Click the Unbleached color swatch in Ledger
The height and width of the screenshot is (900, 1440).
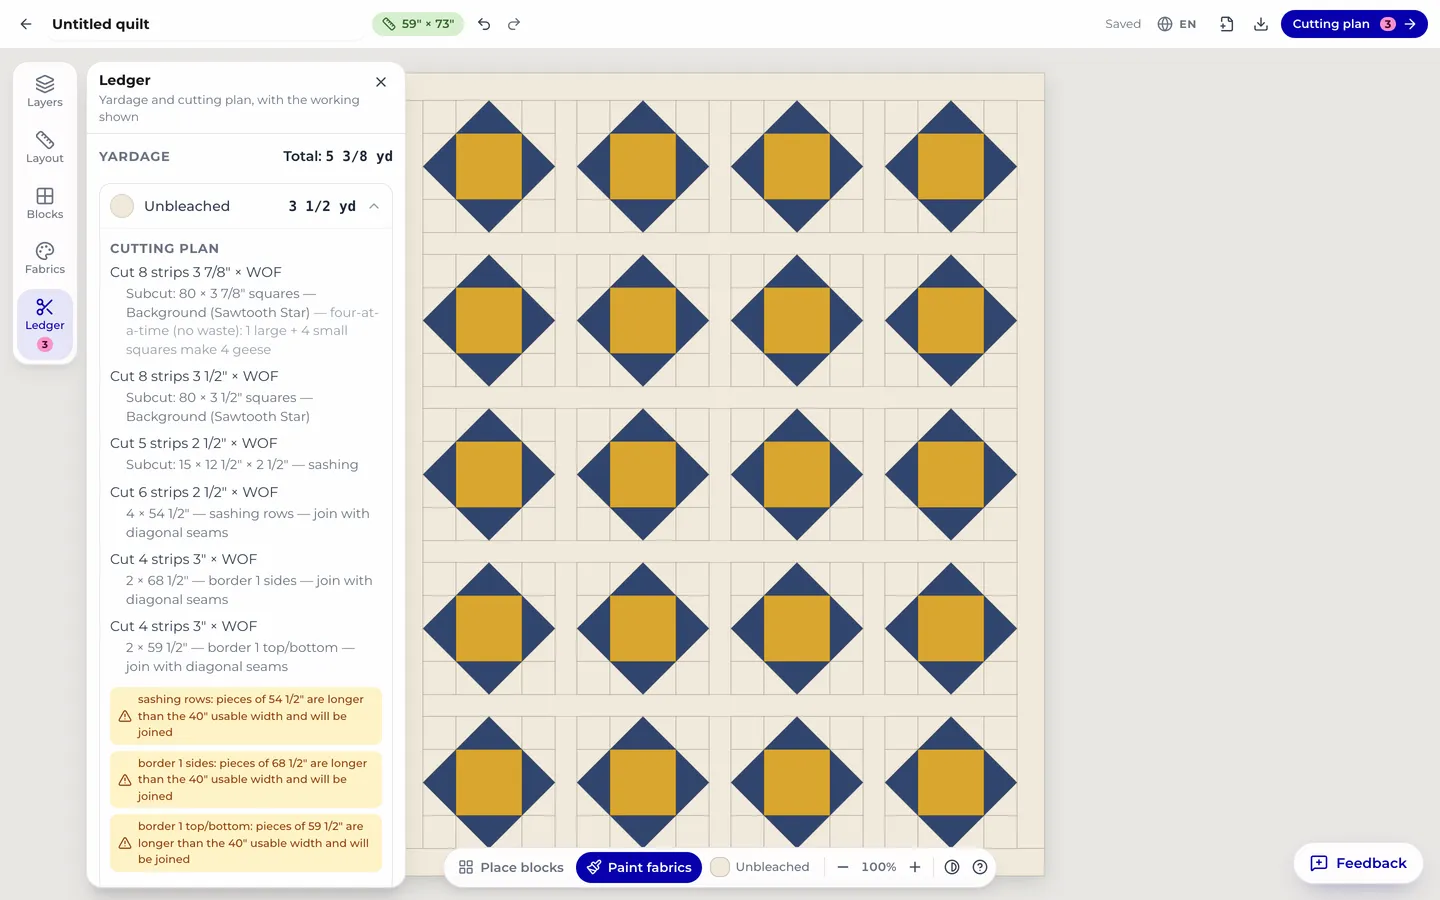pos(122,206)
